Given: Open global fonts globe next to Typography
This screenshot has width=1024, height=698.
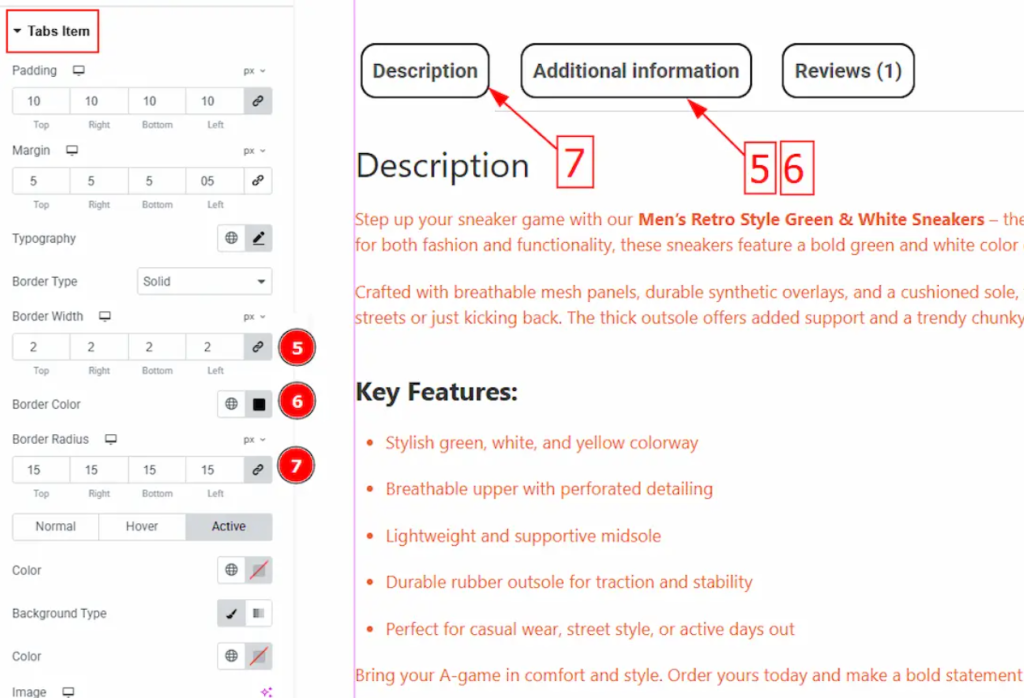Looking at the screenshot, I should tap(231, 238).
